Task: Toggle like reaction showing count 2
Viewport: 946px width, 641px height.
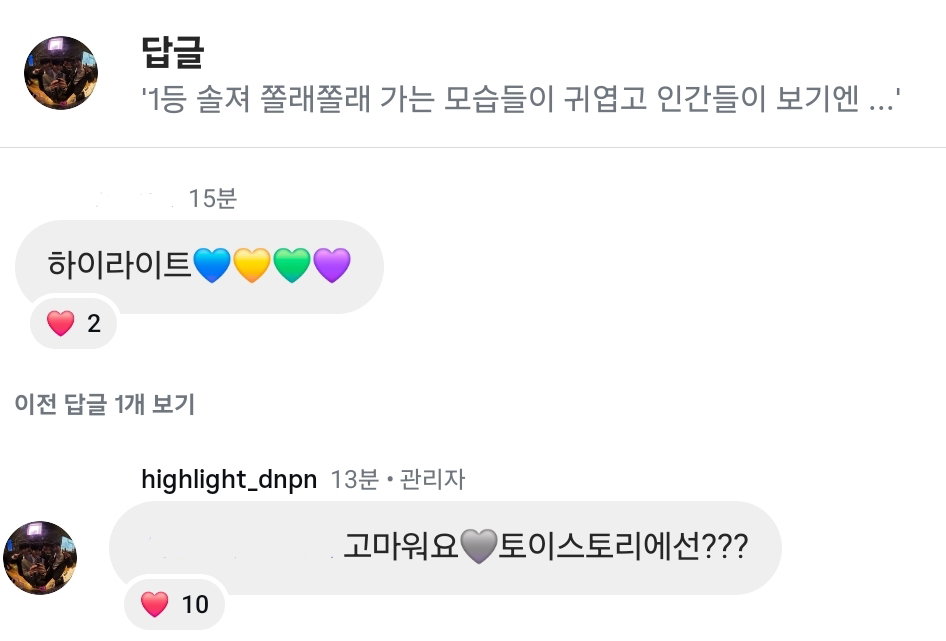Action: coord(73,323)
